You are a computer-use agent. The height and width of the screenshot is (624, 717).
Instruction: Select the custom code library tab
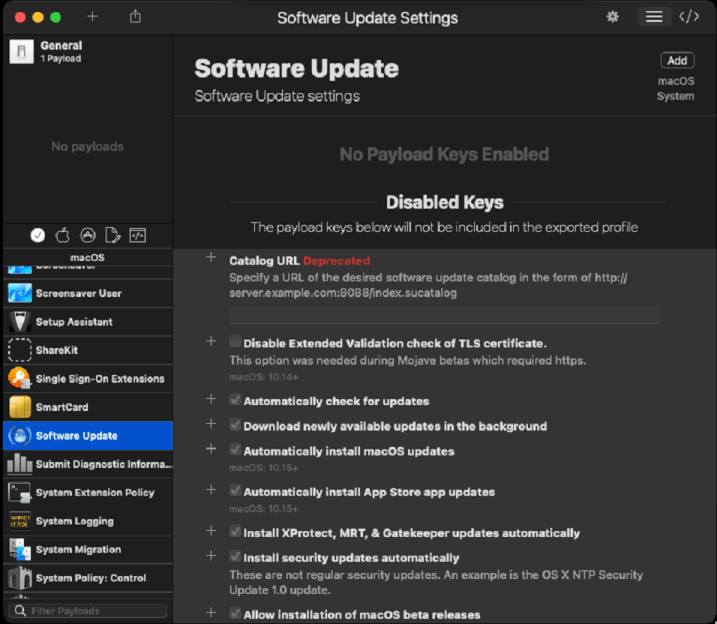(138, 235)
